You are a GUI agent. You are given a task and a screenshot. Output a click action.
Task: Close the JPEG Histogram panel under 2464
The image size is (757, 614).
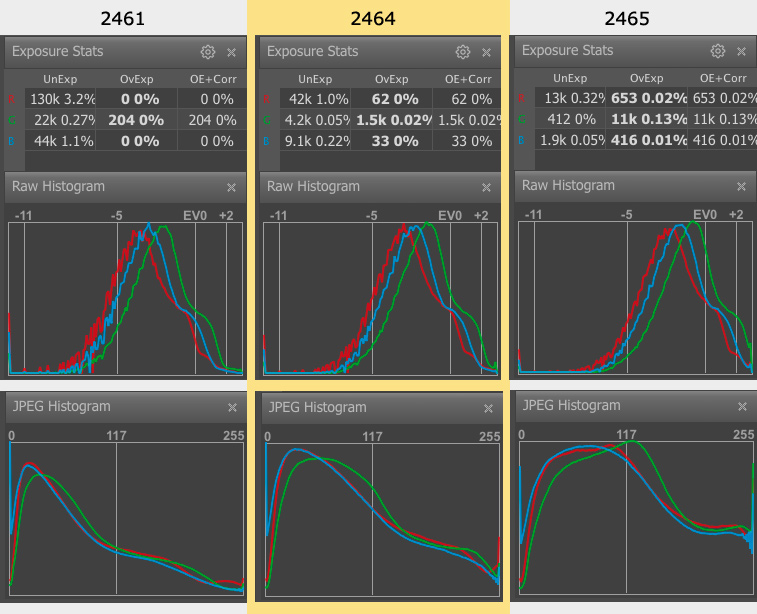point(487,408)
